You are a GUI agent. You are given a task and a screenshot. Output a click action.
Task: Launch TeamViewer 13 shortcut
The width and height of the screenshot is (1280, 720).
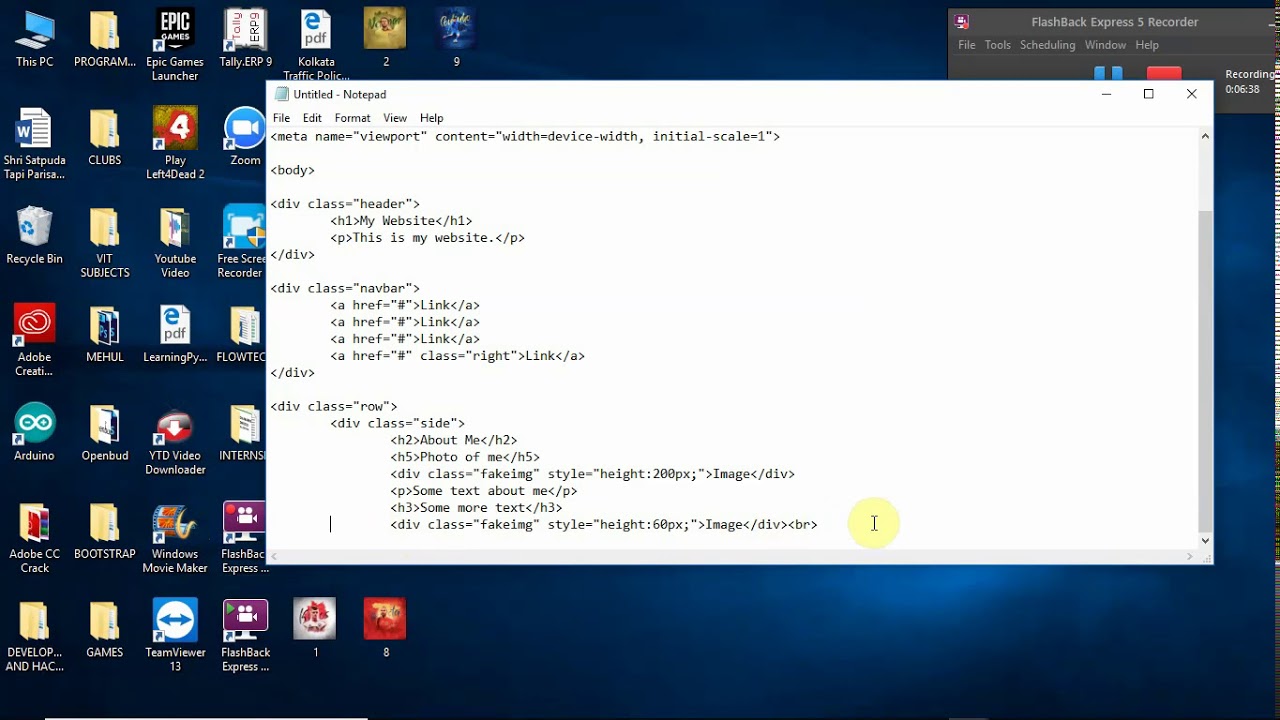coord(175,636)
